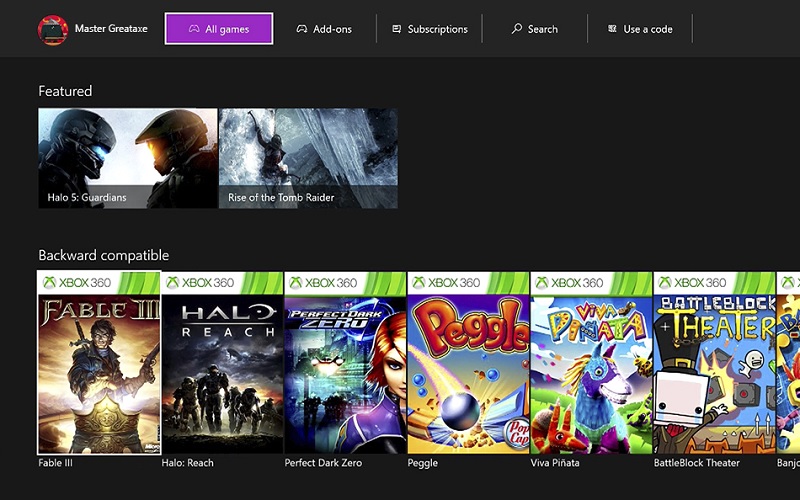Open the Add-ons tab
The image size is (800, 500).
pyautogui.click(x=324, y=29)
